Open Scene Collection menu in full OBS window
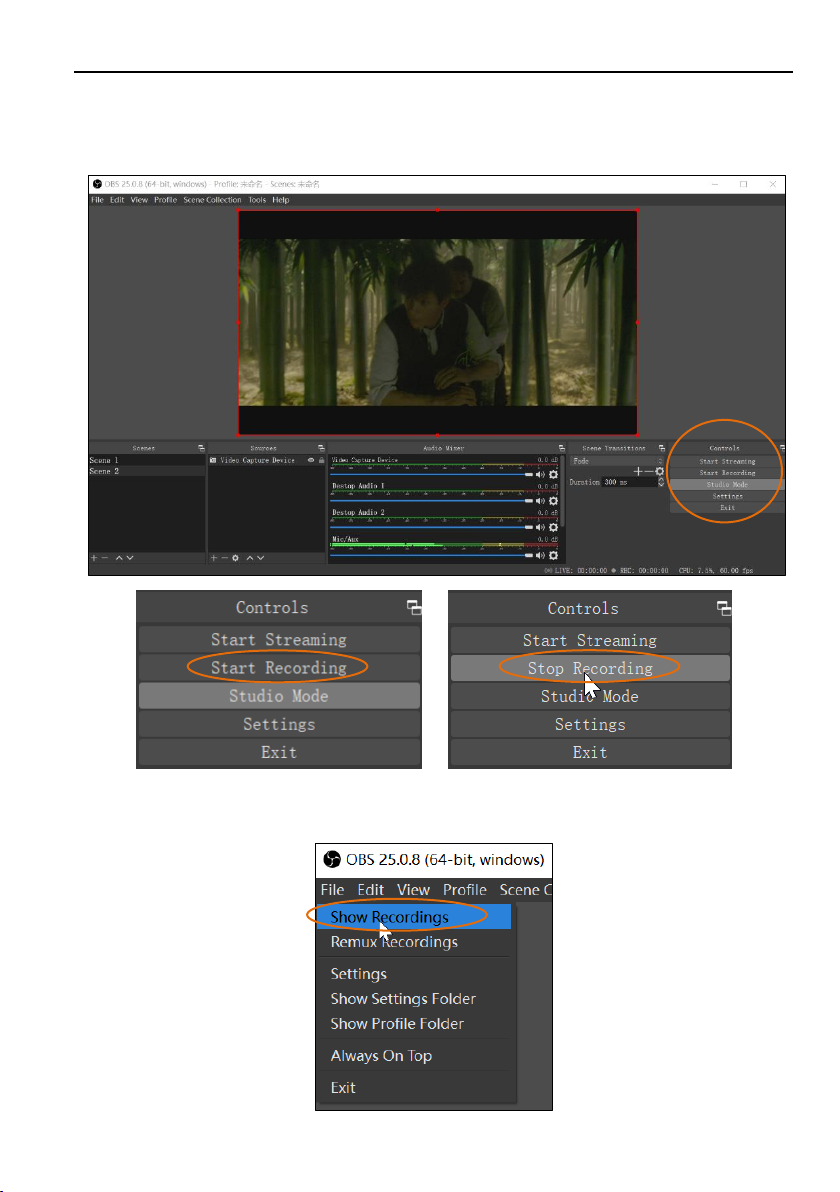 pos(212,200)
